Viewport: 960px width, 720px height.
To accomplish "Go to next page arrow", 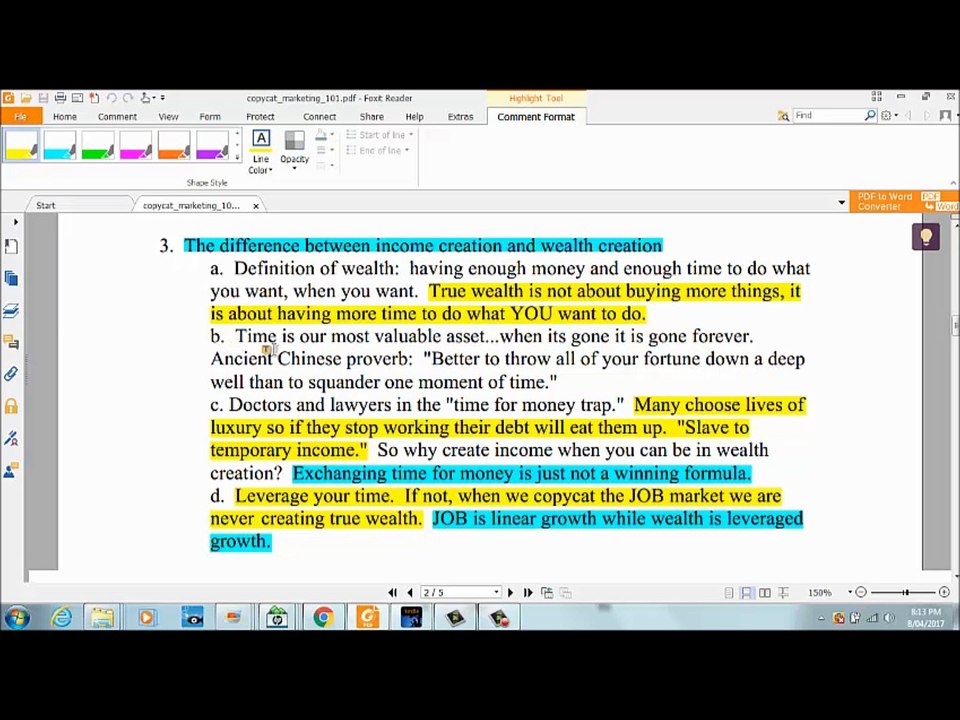I will click(x=510, y=592).
